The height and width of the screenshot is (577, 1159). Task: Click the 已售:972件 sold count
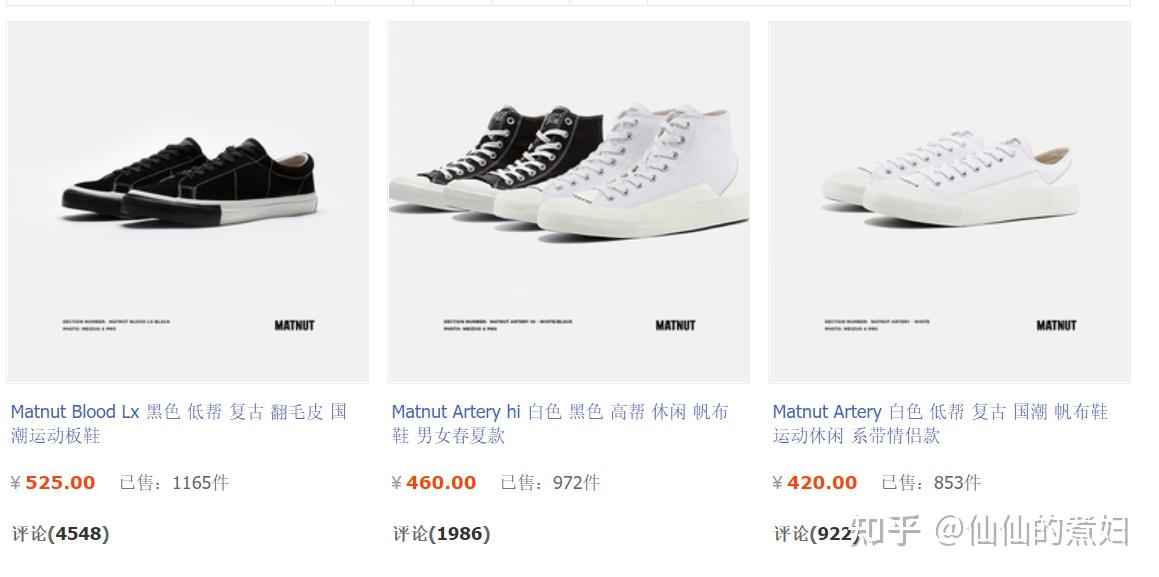(x=550, y=483)
